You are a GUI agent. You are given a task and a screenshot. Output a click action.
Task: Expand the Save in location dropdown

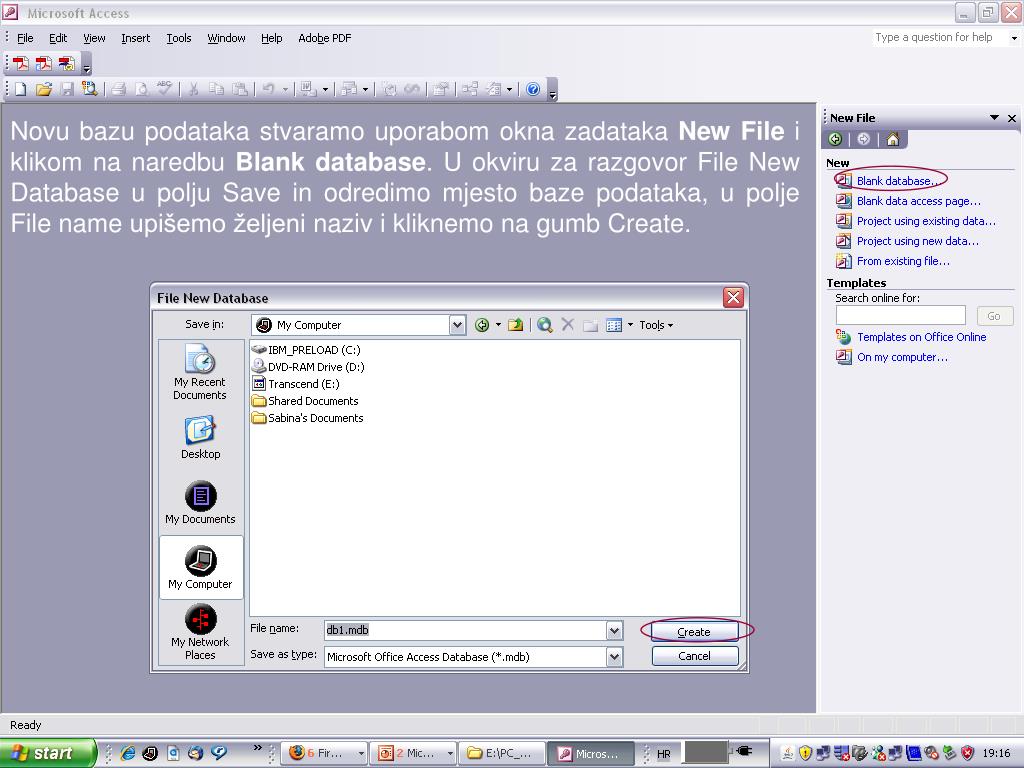[x=457, y=325]
